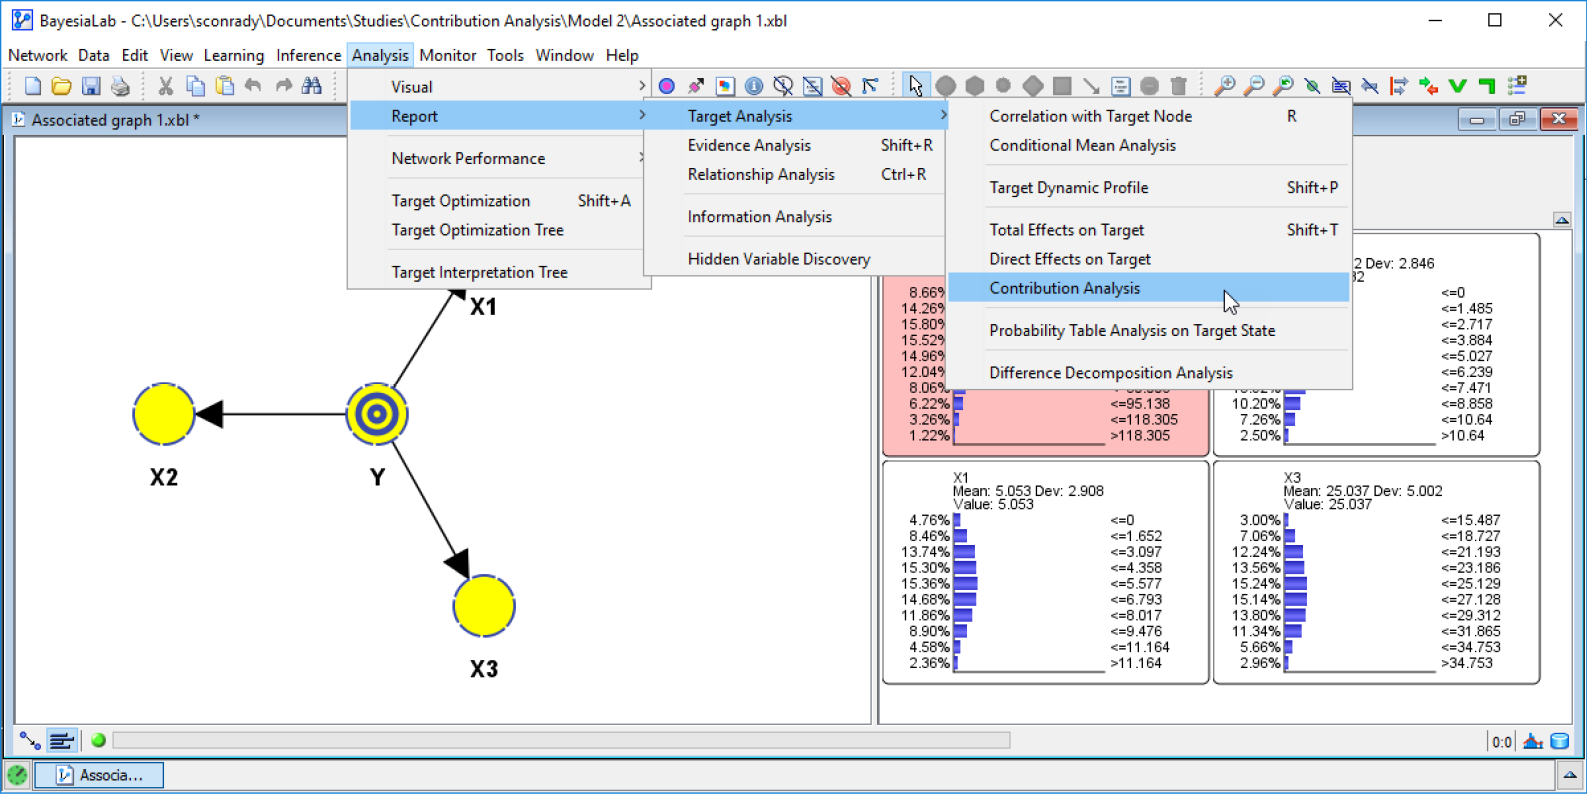
Task: Click Associa... window button in taskbar
Action: coord(100,775)
